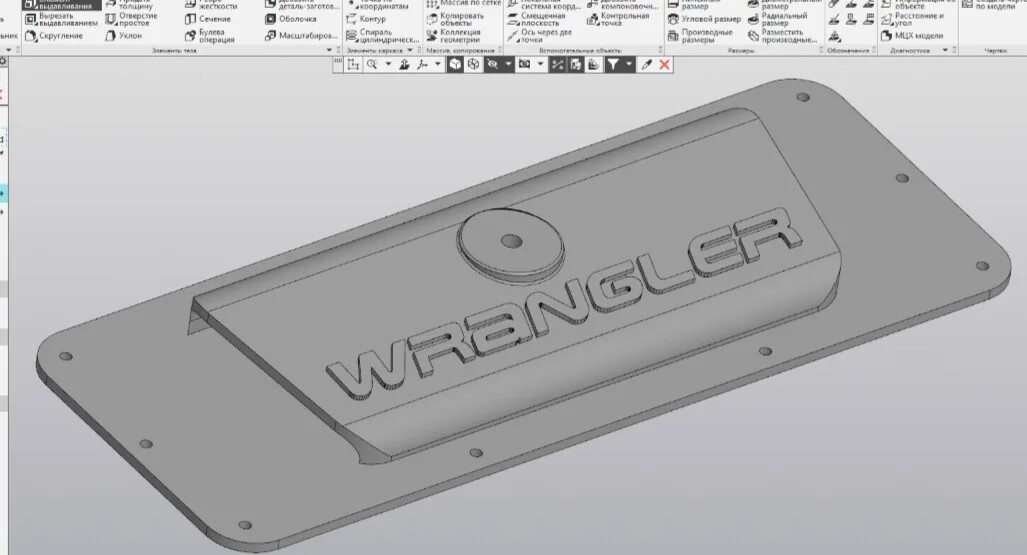Create a Спираль цилиндрическая
Image resolution: width=1027 pixels, height=555 pixels.
[383, 35]
